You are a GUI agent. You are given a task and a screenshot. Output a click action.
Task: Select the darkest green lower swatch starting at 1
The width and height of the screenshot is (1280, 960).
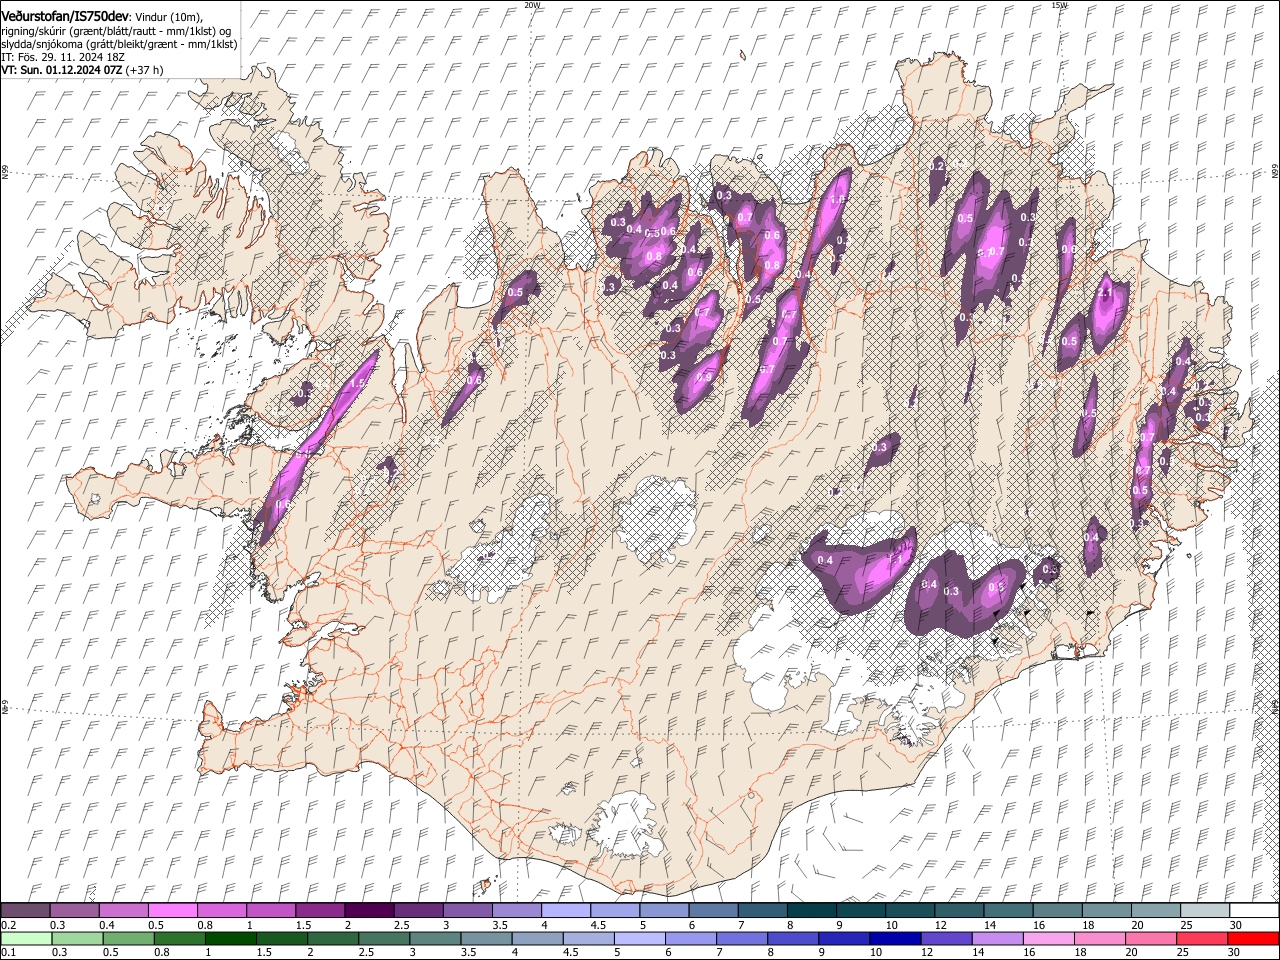pos(231,938)
